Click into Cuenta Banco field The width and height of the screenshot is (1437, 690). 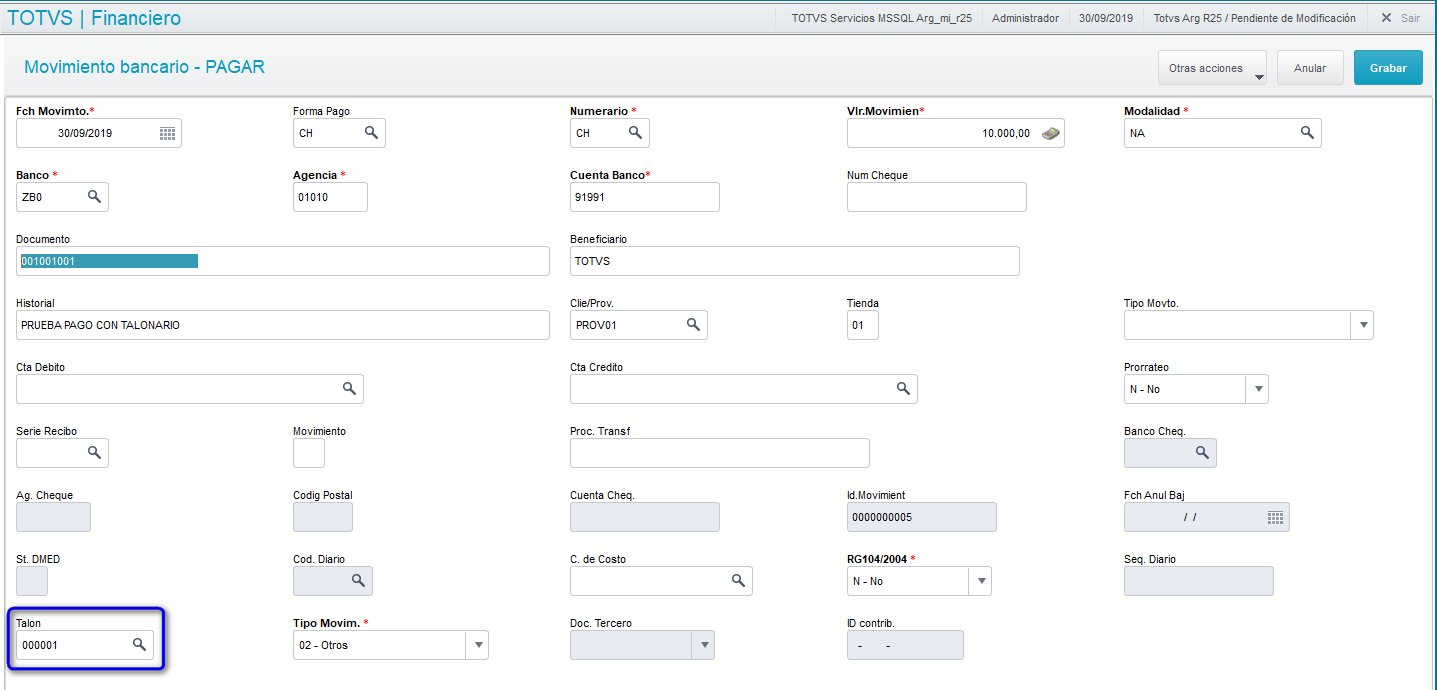[645, 197]
